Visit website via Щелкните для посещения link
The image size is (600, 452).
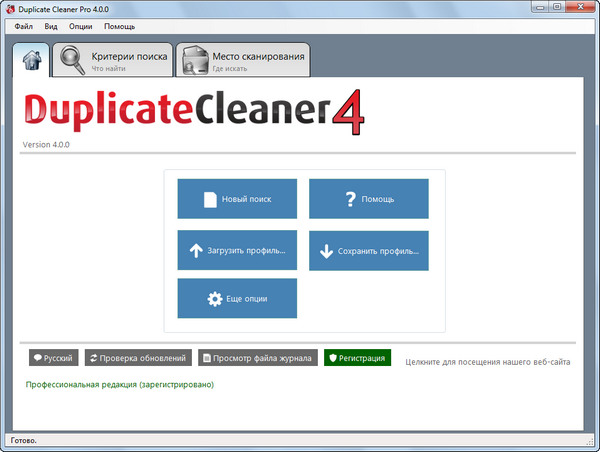tap(488, 362)
